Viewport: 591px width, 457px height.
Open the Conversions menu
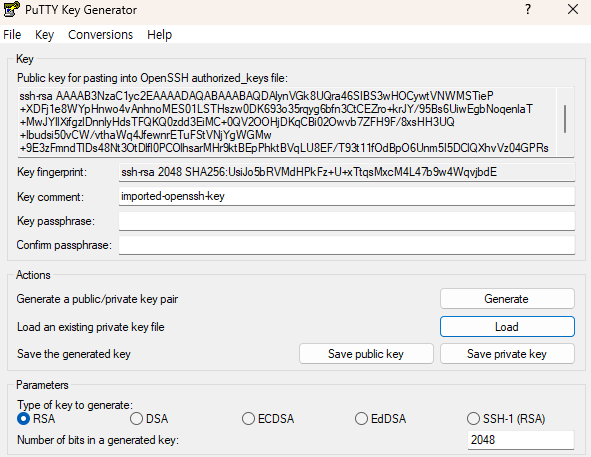click(x=100, y=35)
